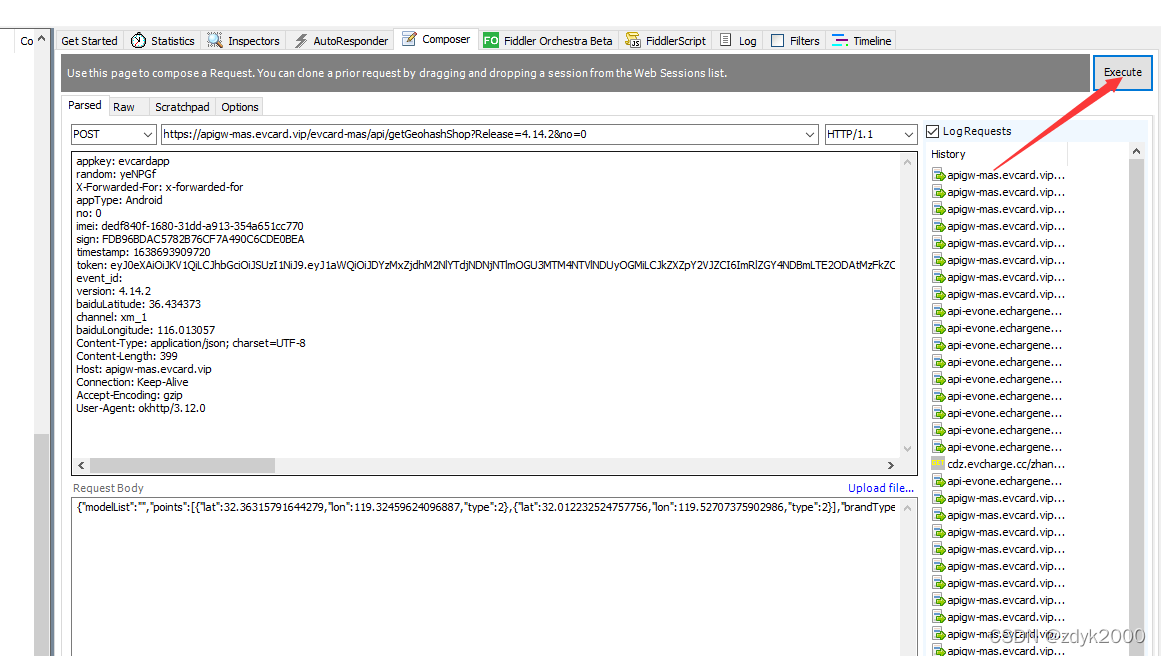
Task: Open the Options sub-tab
Action: 240,107
